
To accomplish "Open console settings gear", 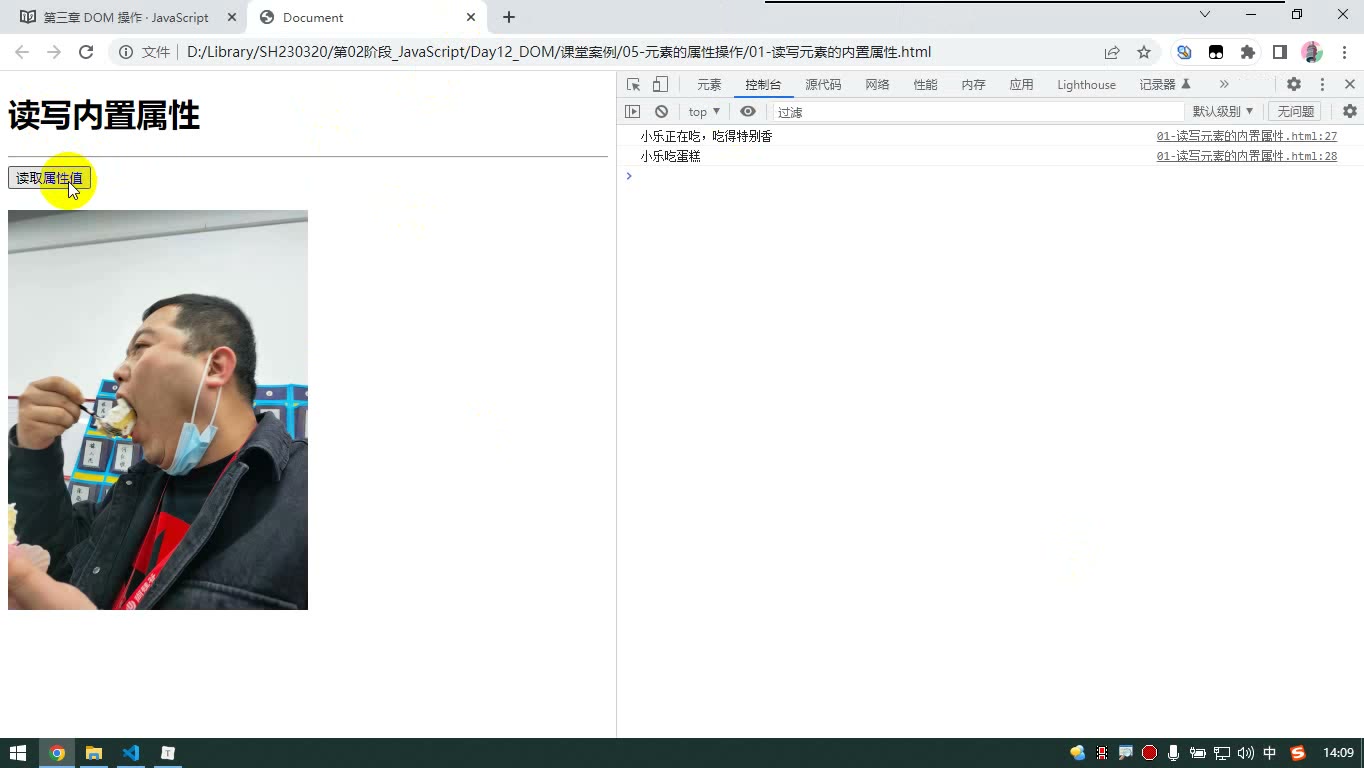I will tap(1350, 112).
